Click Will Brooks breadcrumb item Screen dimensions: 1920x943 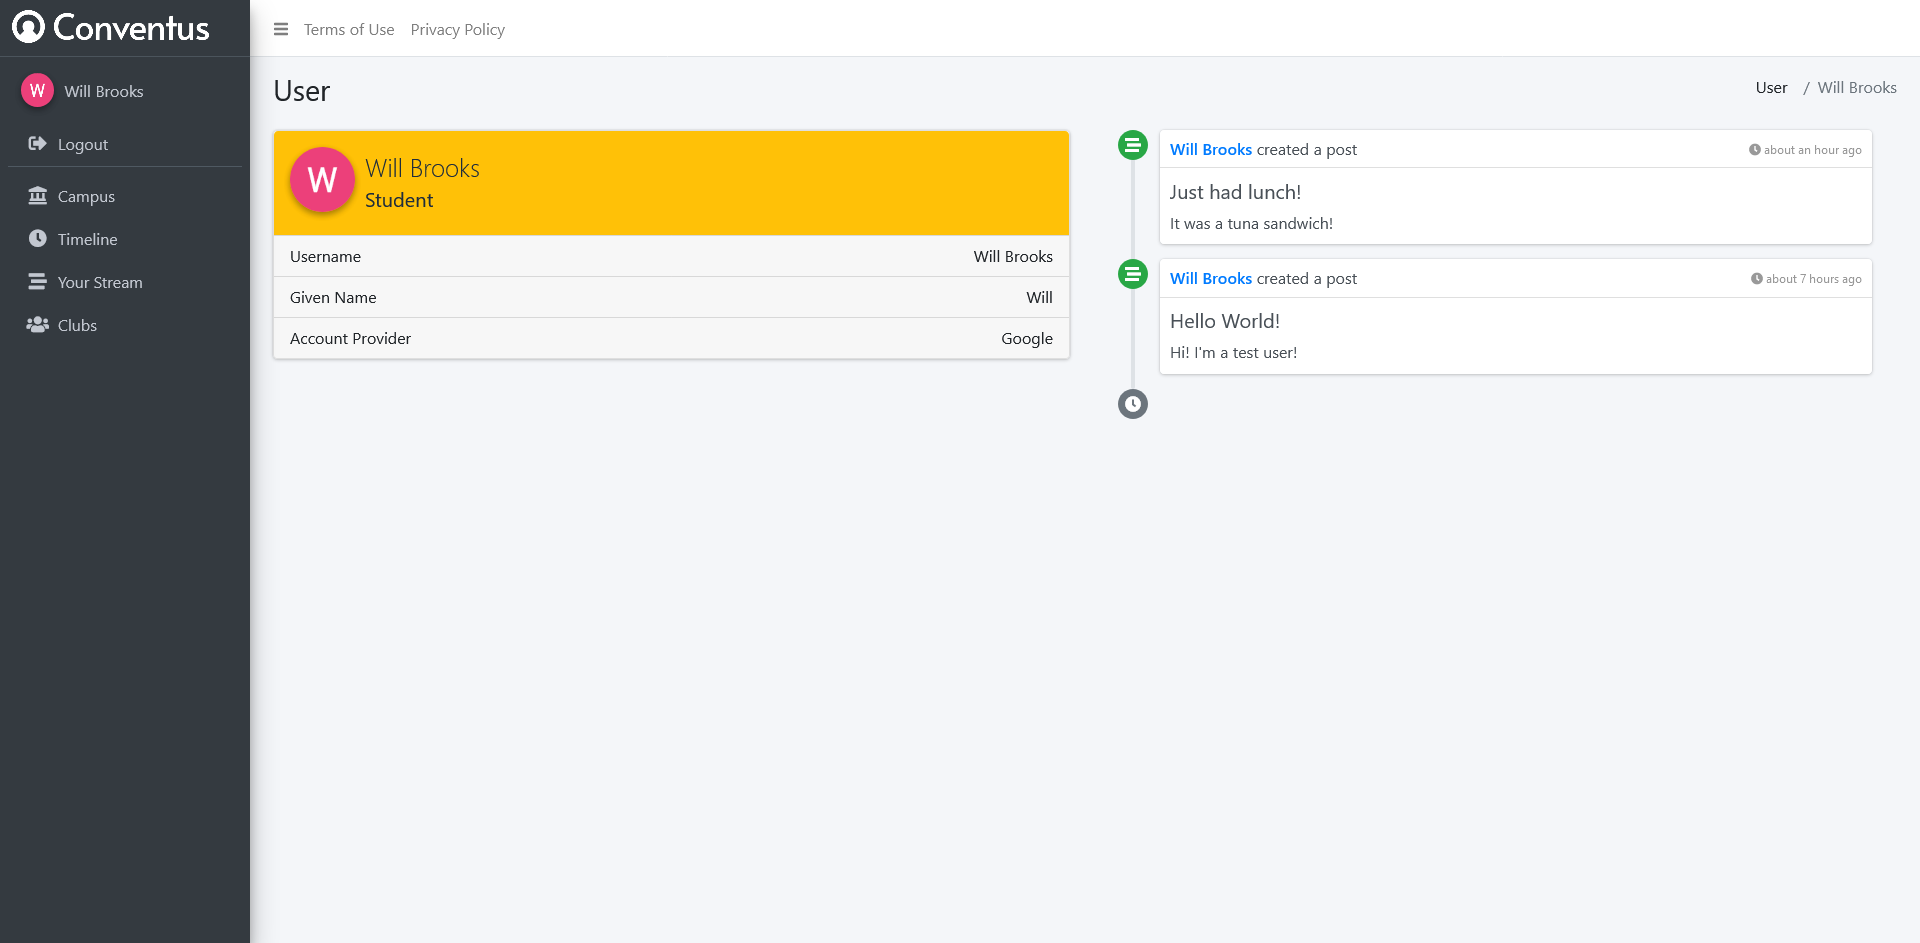pyautogui.click(x=1857, y=88)
